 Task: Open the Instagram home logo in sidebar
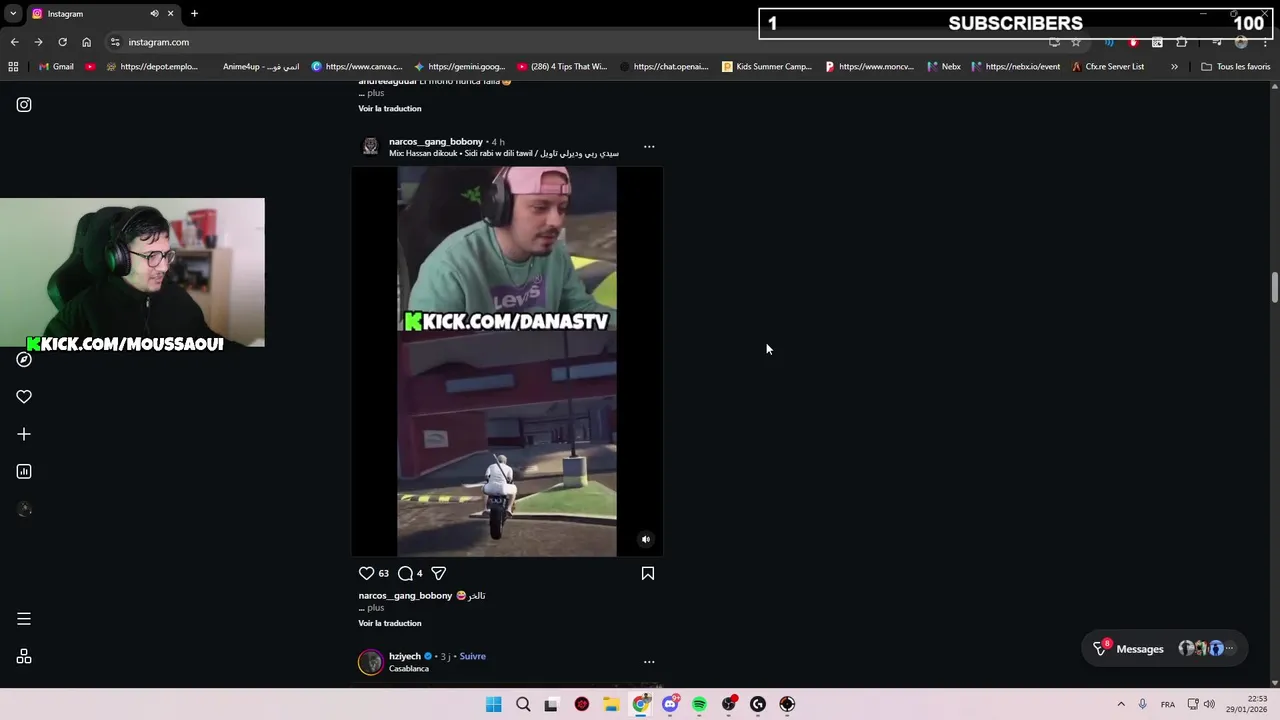(x=24, y=105)
